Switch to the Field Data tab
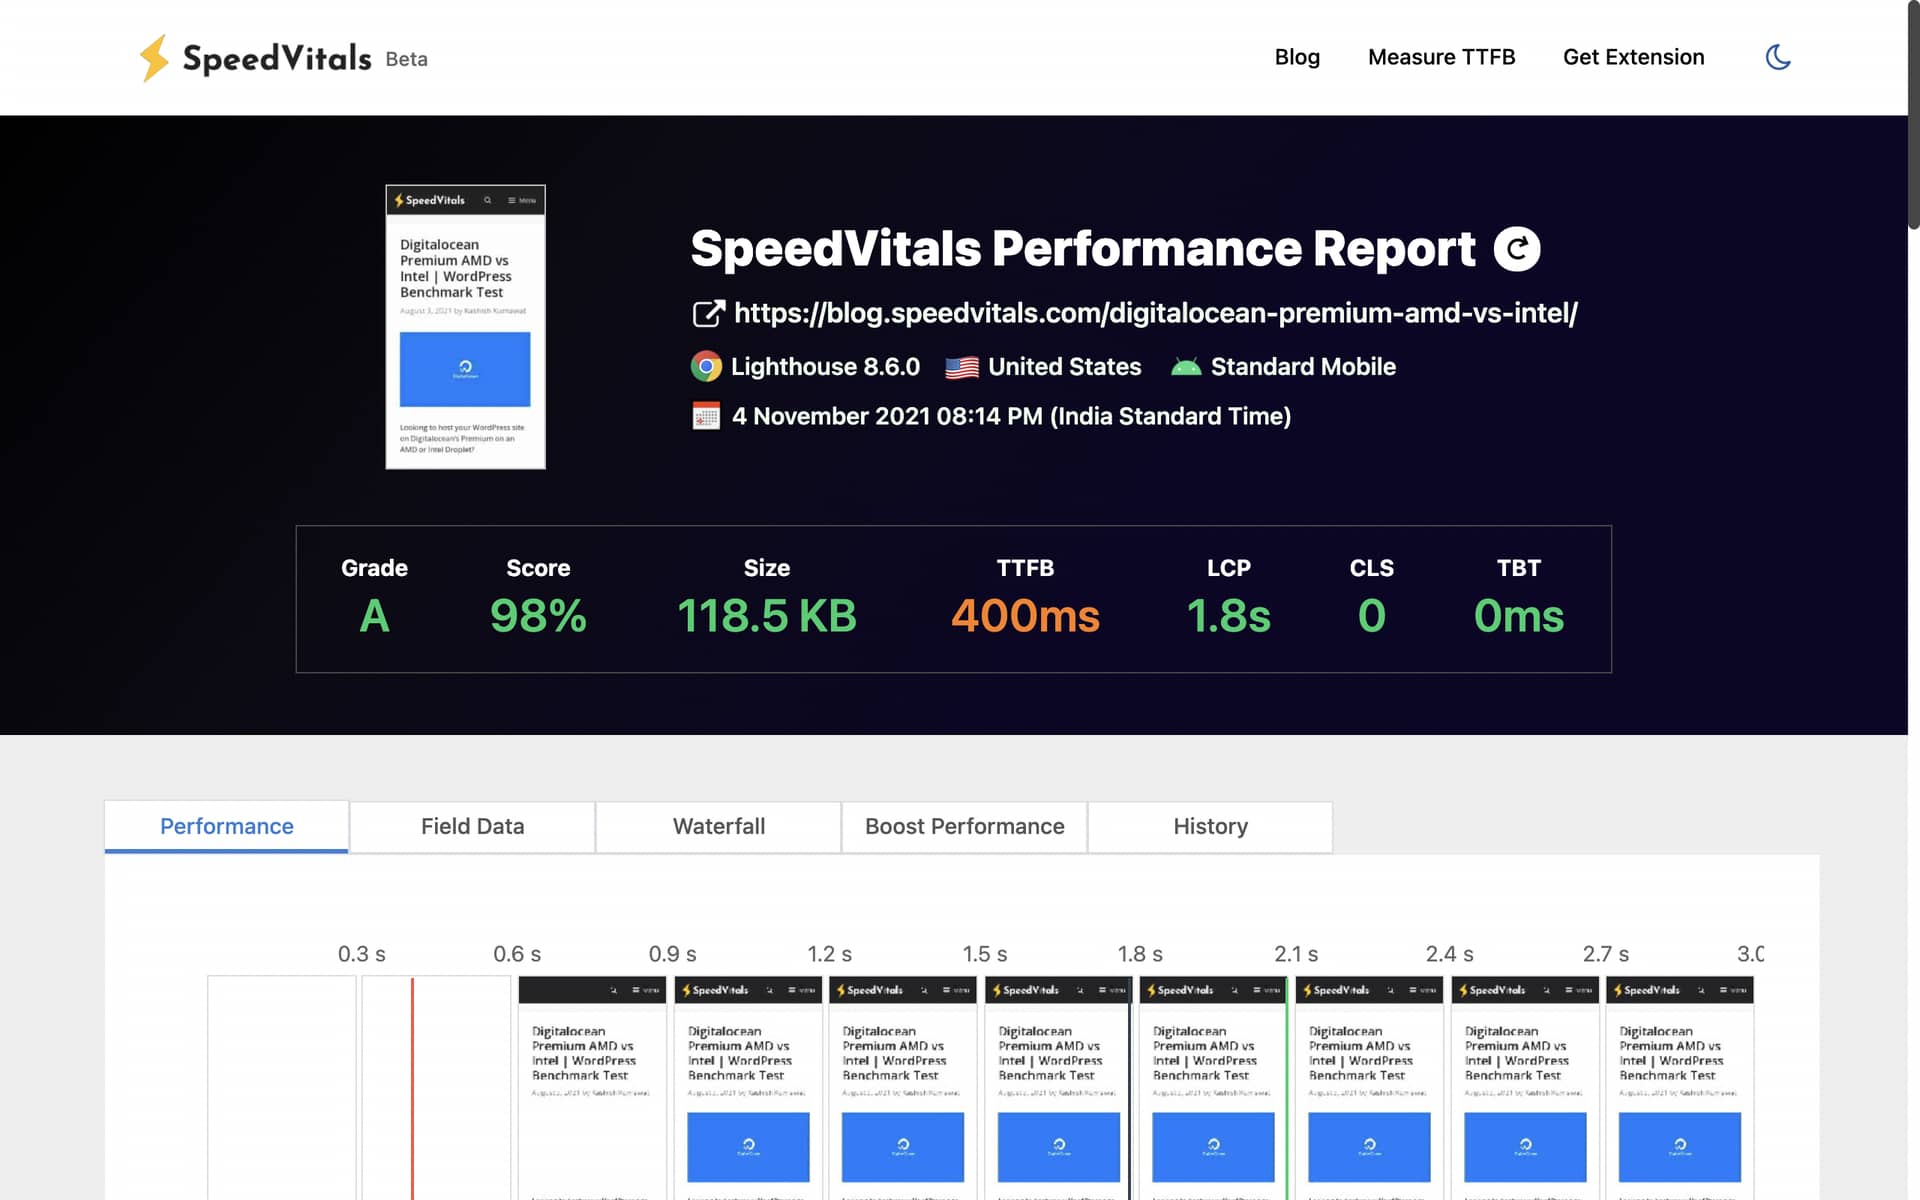Viewport: 1920px width, 1200px height. click(x=472, y=826)
